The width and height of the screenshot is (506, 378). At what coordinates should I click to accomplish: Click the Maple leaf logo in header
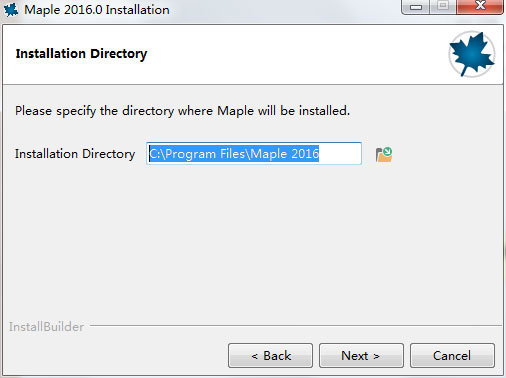472,54
